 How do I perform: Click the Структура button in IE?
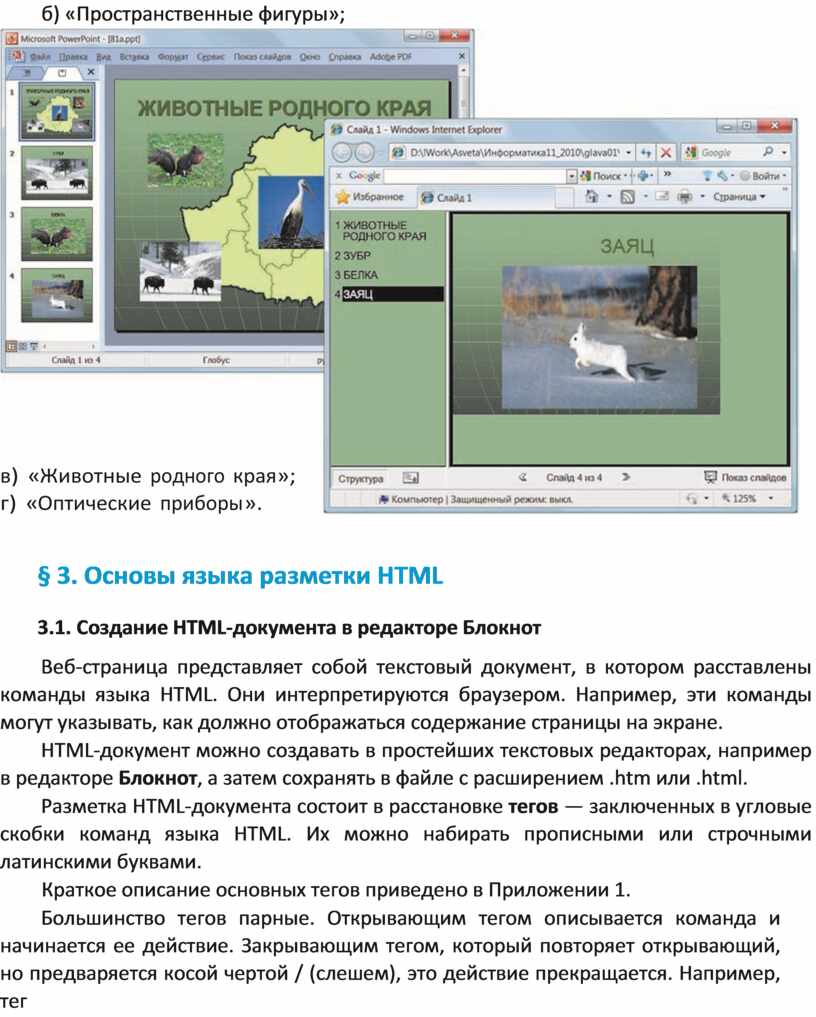(361, 479)
